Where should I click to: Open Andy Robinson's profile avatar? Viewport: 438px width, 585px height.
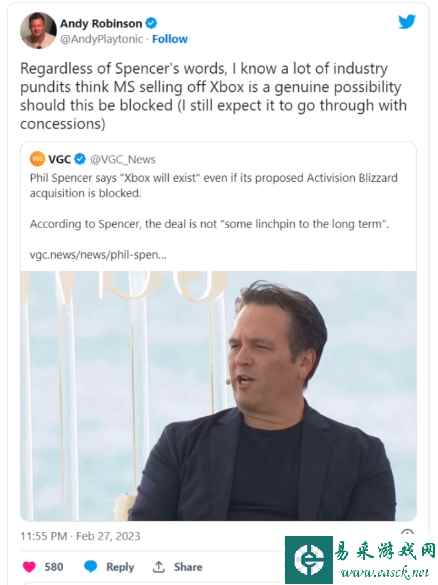(x=38, y=30)
